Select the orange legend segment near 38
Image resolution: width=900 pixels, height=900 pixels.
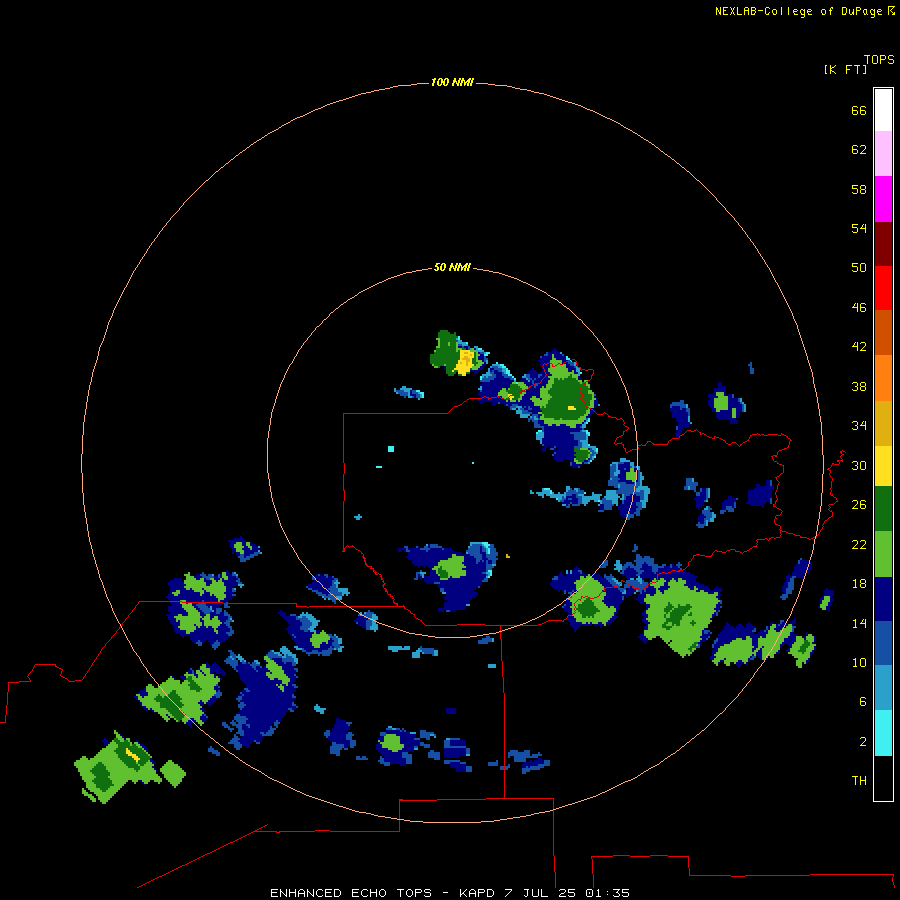tap(883, 378)
